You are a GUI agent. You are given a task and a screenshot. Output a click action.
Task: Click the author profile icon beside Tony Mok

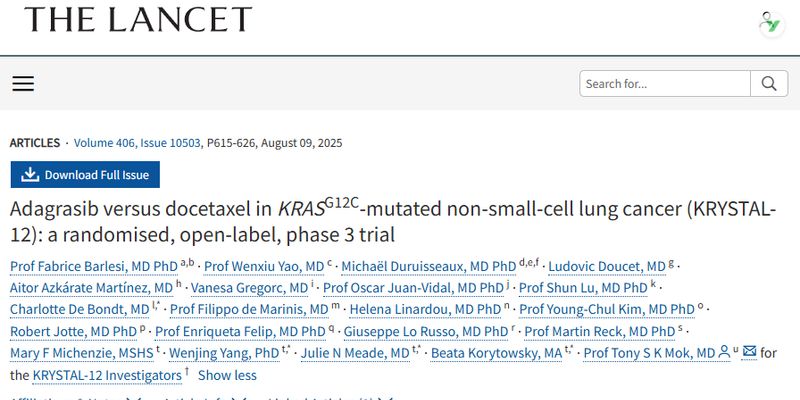pyautogui.click(x=725, y=353)
